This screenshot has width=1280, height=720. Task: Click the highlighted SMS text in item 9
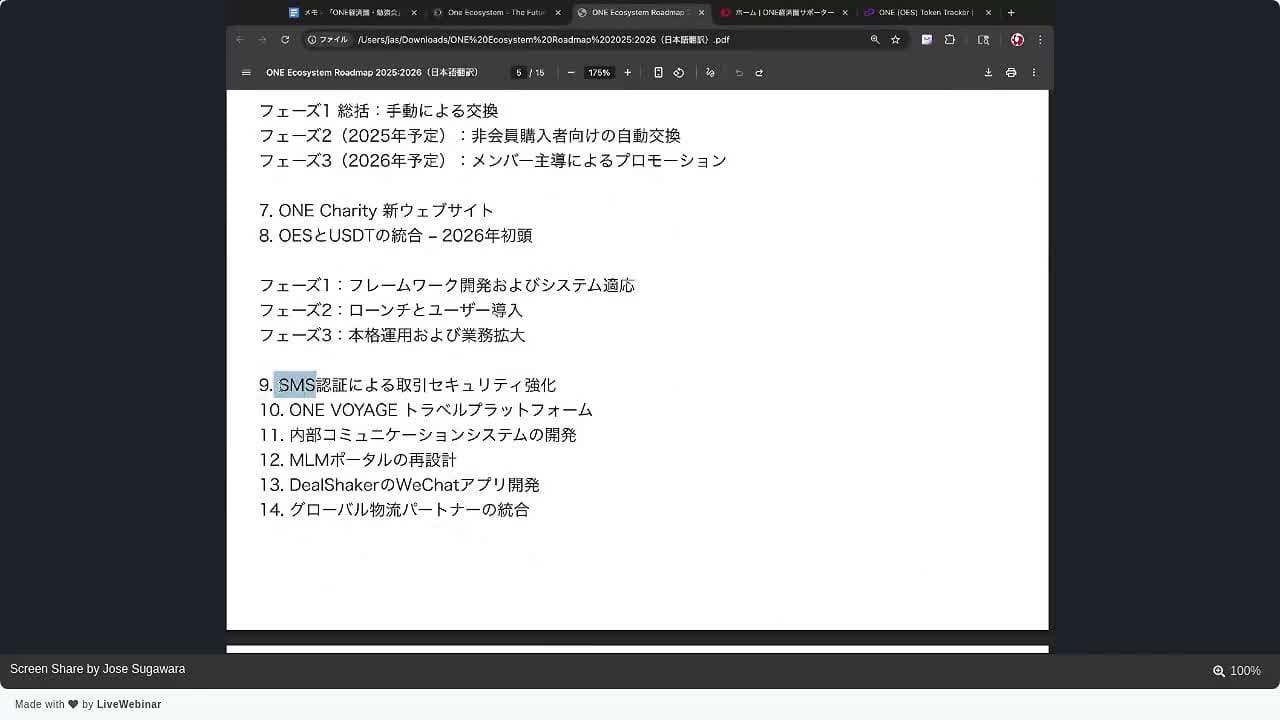point(296,385)
